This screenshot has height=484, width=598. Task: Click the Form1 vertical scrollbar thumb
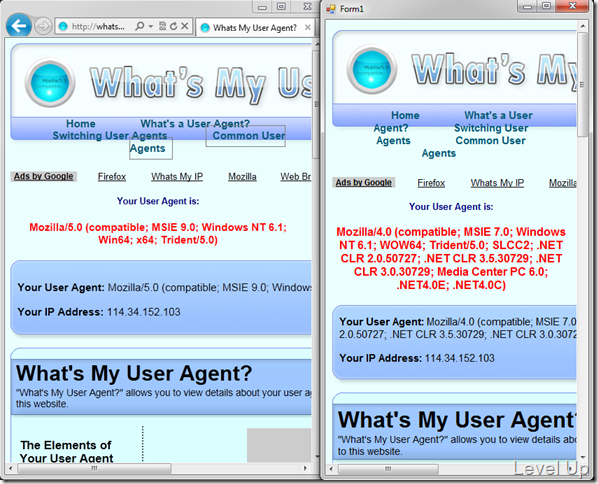(582, 84)
